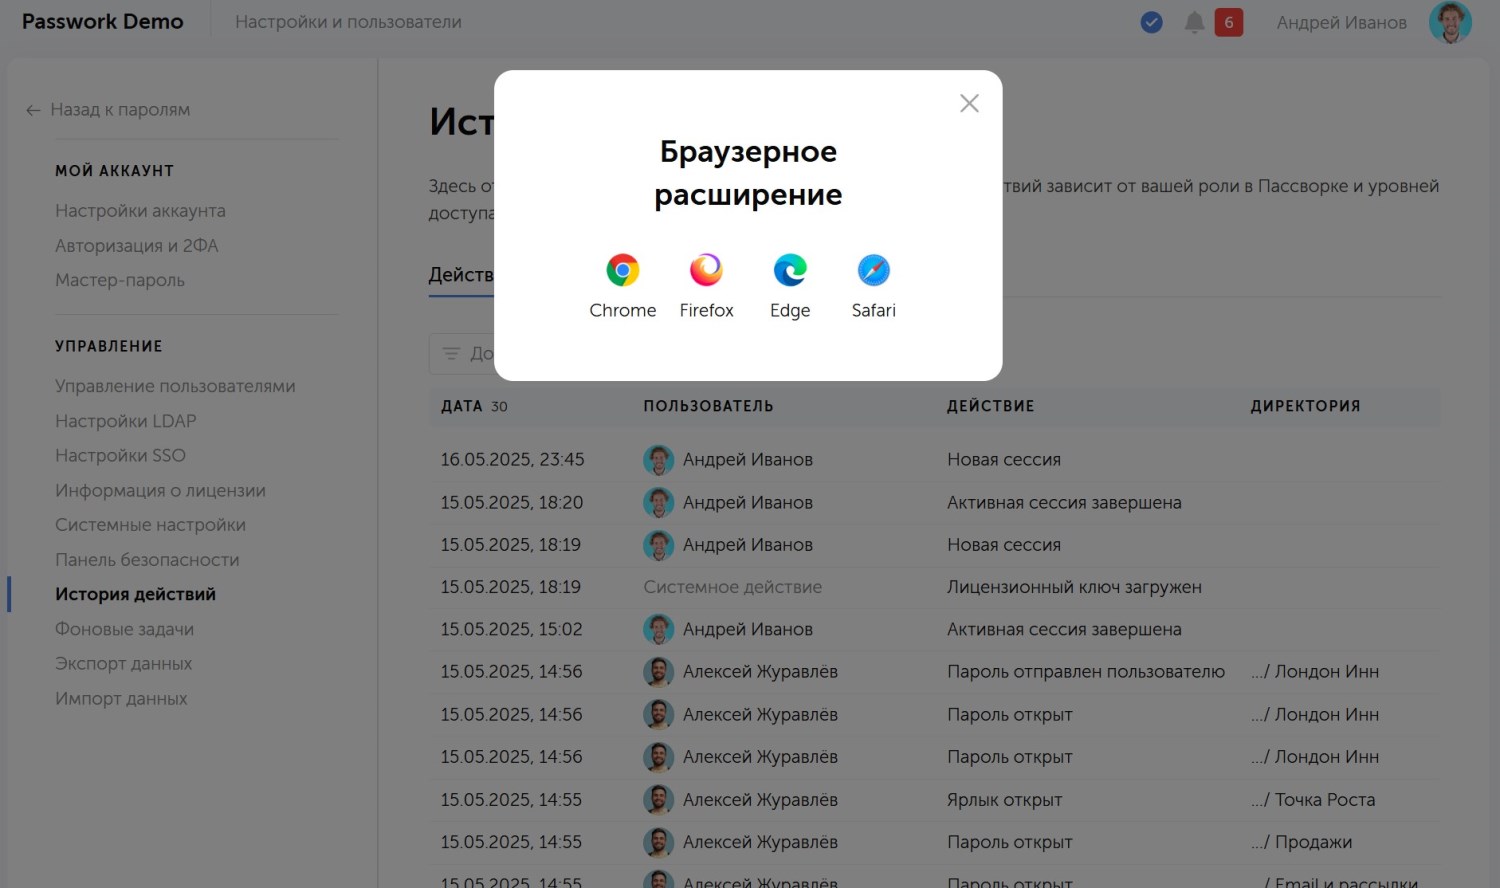This screenshot has height=888, width=1500.
Task: Open the profile avatar in the header
Action: (x=1450, y=22)
